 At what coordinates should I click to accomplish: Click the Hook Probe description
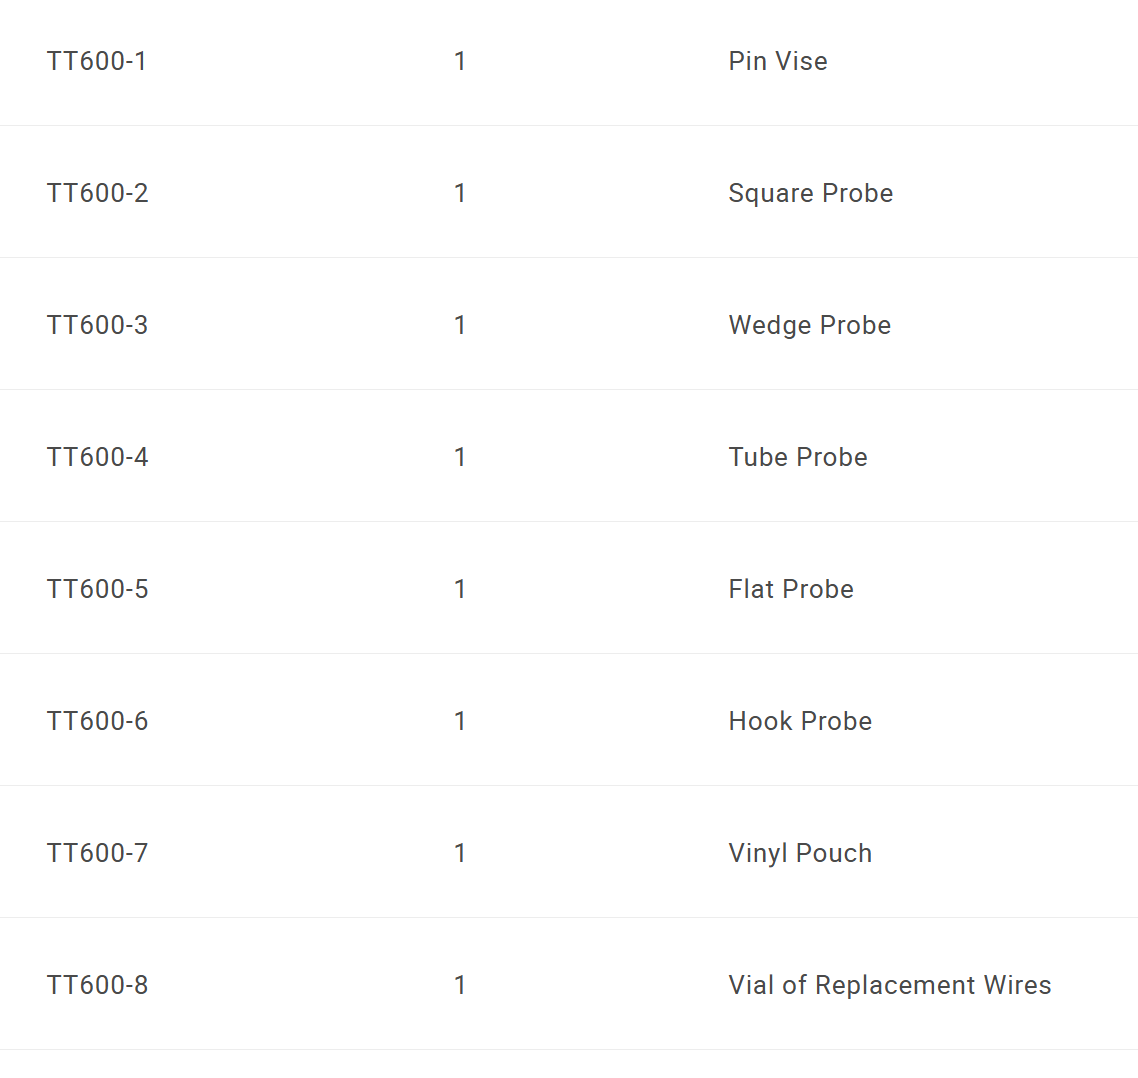coord(801,722)
